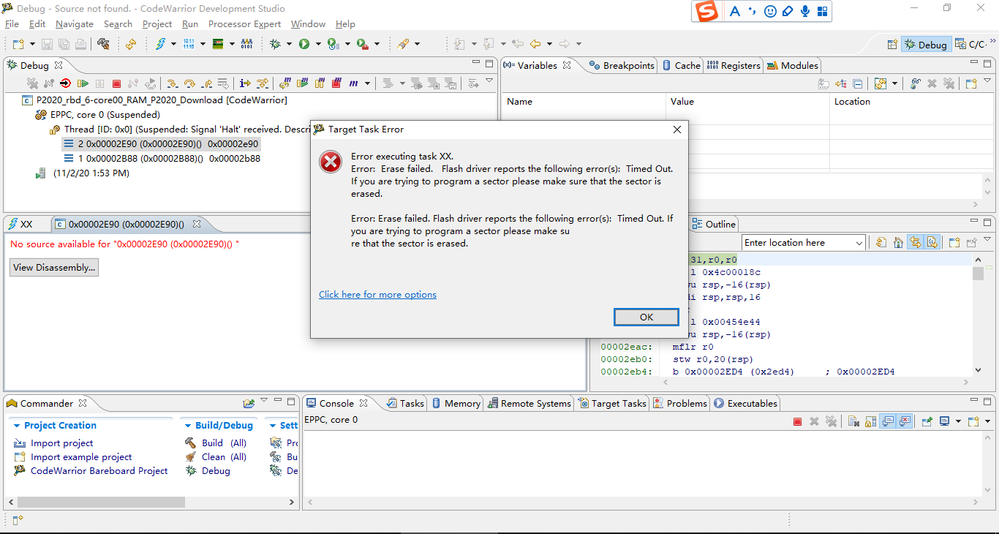Image resolution: width=999 pixels, height=534 pixels.
Task: Click the Sogou input method S icon
Action: pyautogui.click(x=706, y=11)
